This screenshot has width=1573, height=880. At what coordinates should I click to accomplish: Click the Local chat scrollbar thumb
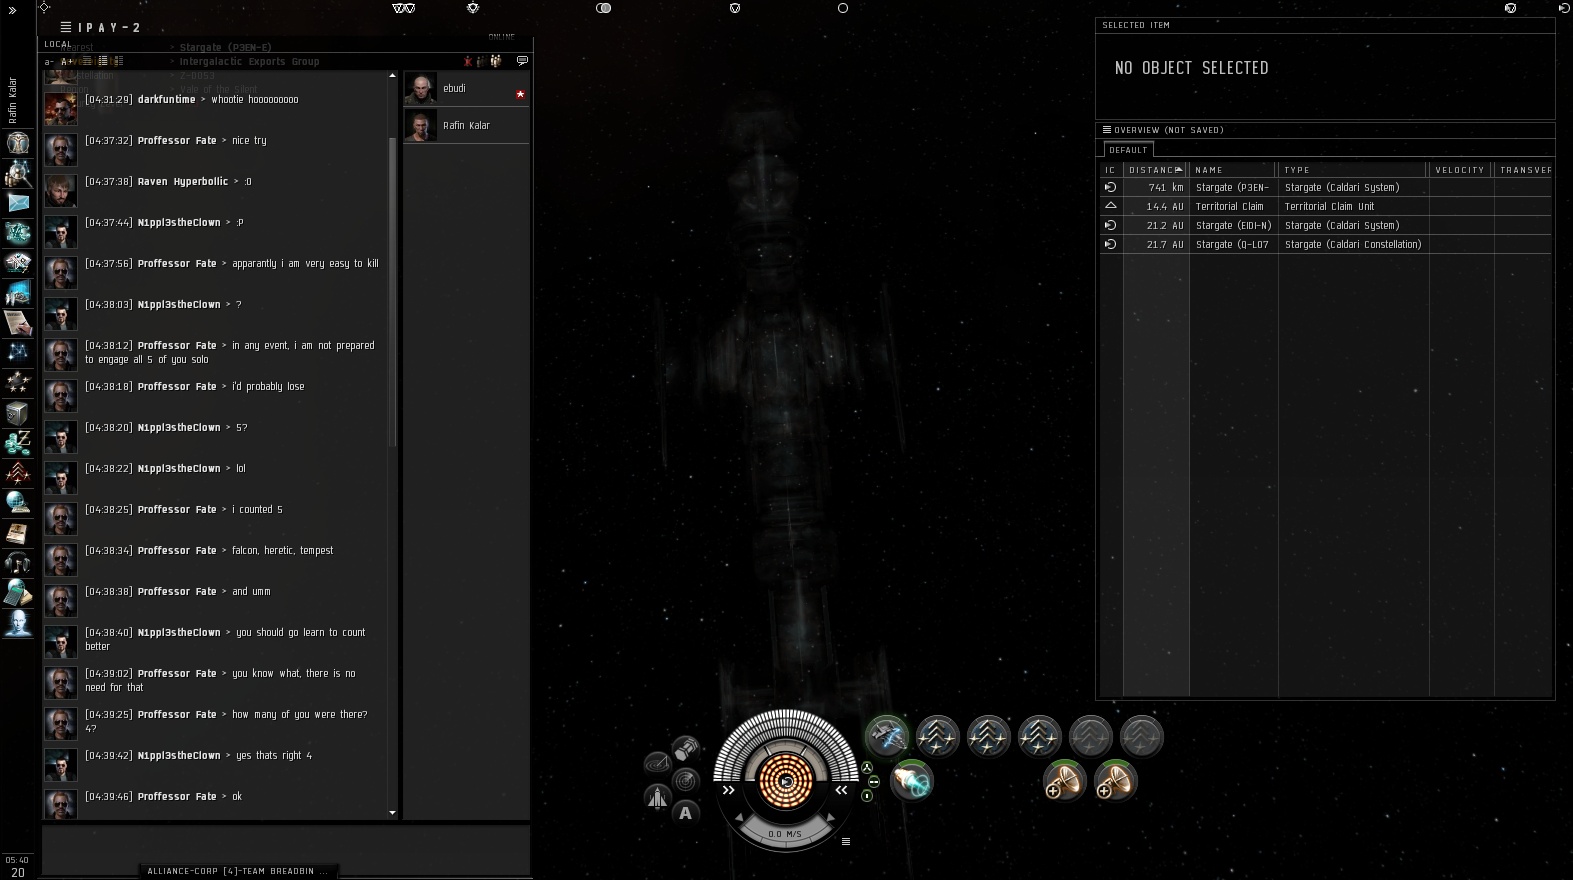pos(392,290)
